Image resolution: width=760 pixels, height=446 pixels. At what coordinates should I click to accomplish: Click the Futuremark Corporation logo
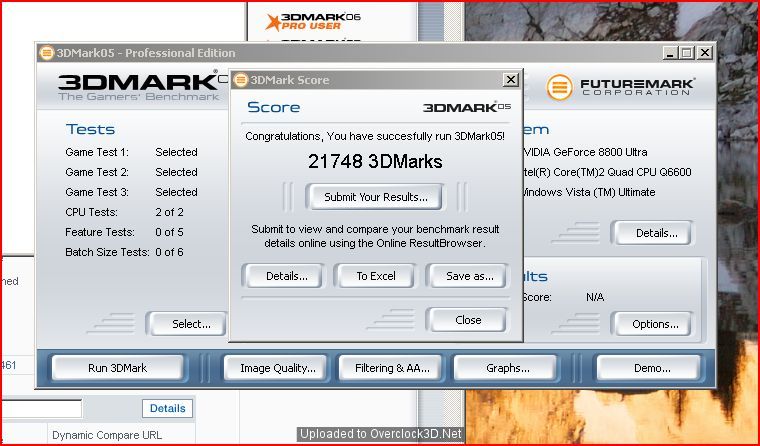621,87
